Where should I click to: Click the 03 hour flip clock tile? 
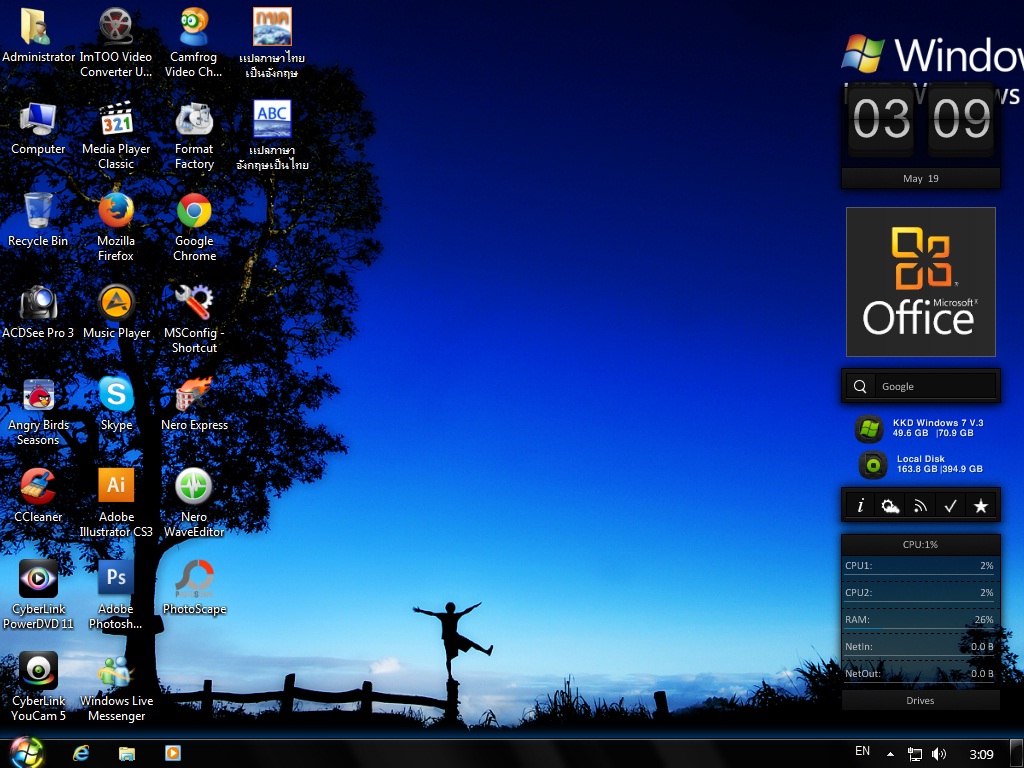880,121
